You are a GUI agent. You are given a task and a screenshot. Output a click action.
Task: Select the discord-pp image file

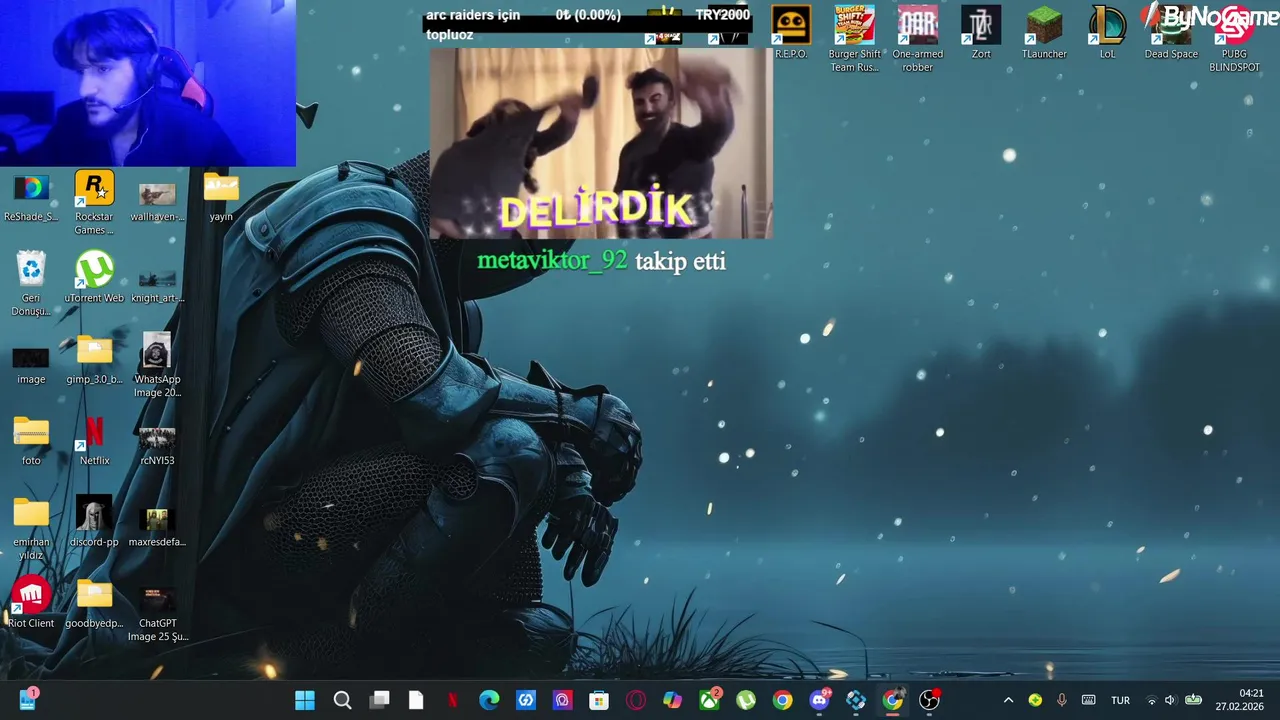pos(94,522)
